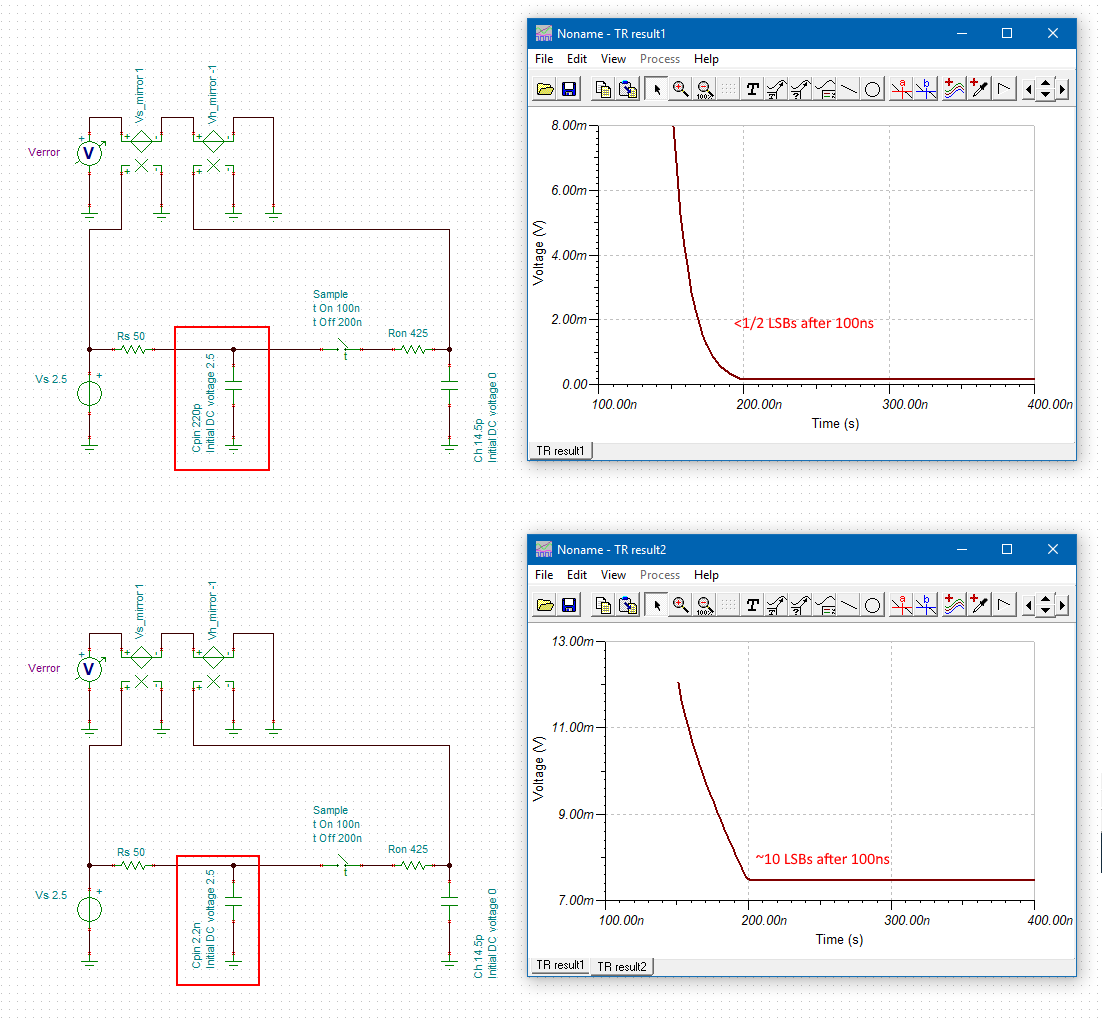1102x1025 pixels.
Task: Open a file in TR result1 window
Action: [x=545, y=89]
